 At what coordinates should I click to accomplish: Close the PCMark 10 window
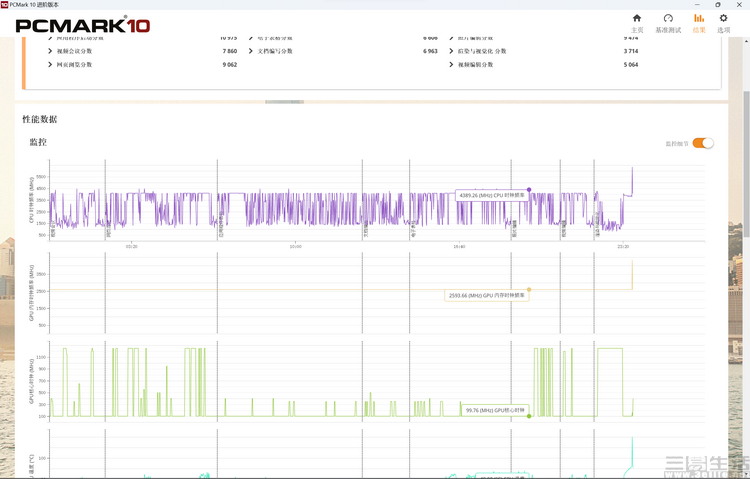point(739,4)
